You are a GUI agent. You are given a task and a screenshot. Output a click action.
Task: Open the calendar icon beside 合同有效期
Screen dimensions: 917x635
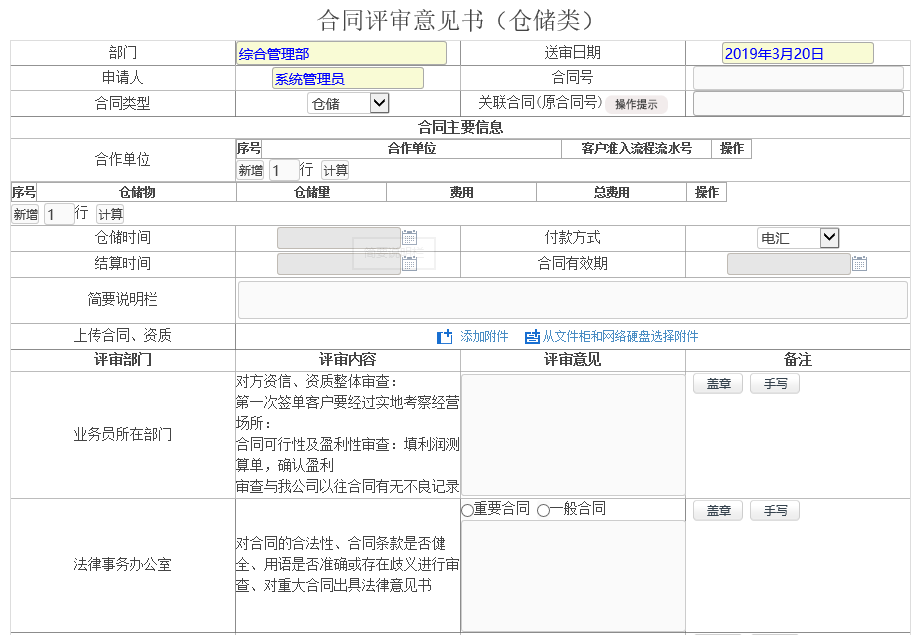tap(859, 264)
